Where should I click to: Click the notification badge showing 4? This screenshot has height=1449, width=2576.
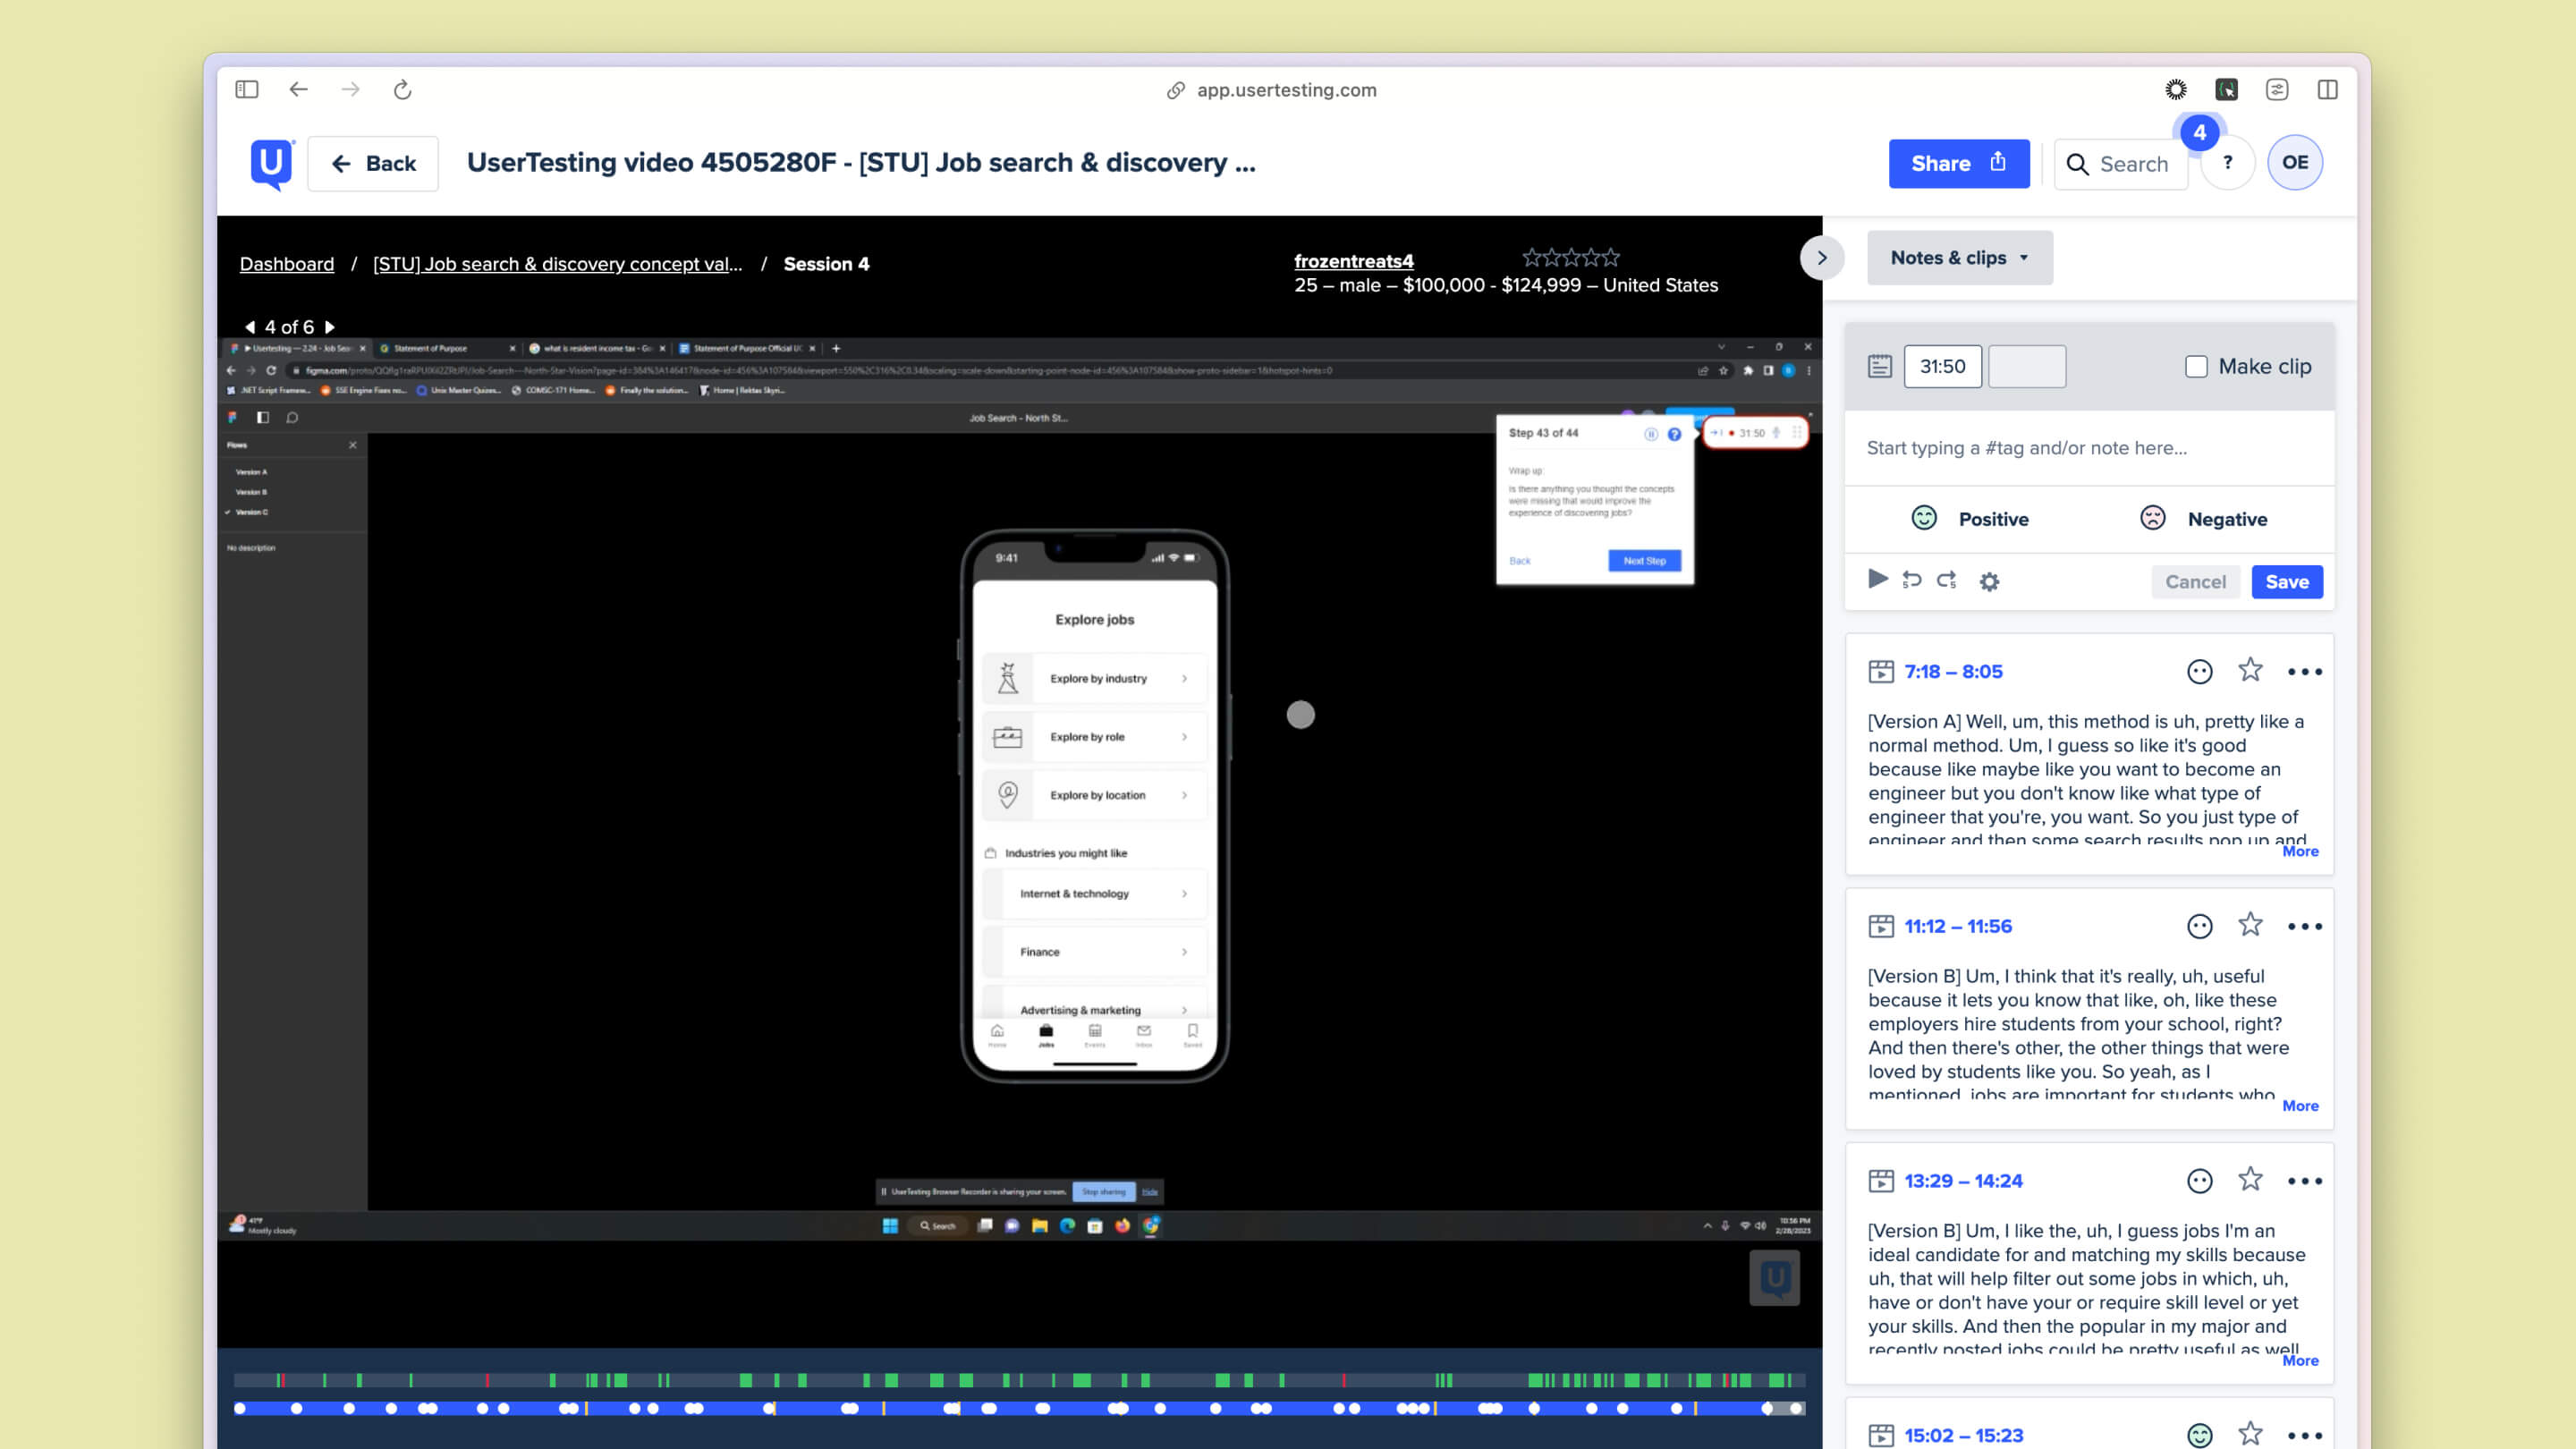click(x=2199, y=132)
